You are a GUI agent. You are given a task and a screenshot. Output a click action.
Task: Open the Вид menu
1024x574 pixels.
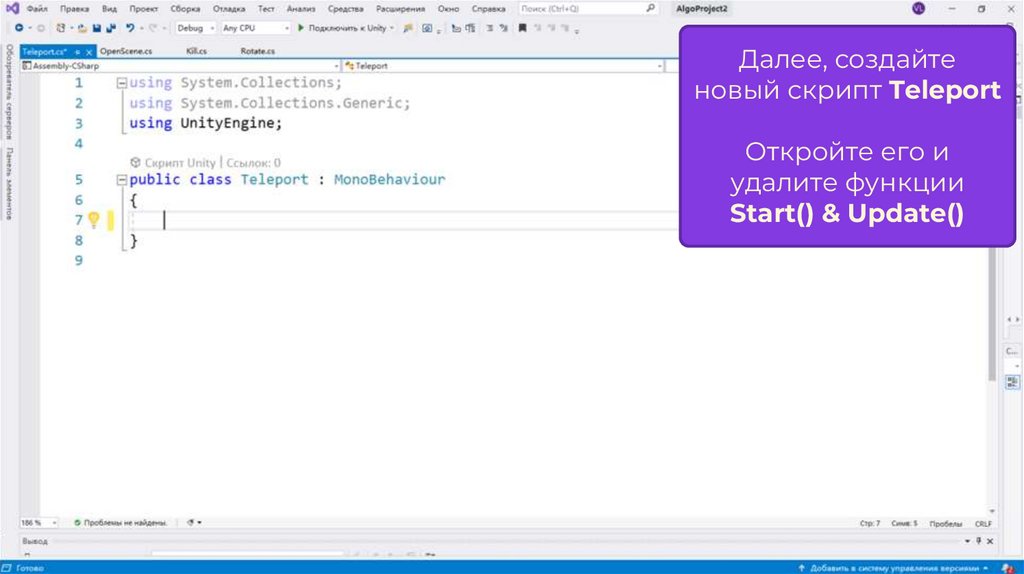[109, 8]
